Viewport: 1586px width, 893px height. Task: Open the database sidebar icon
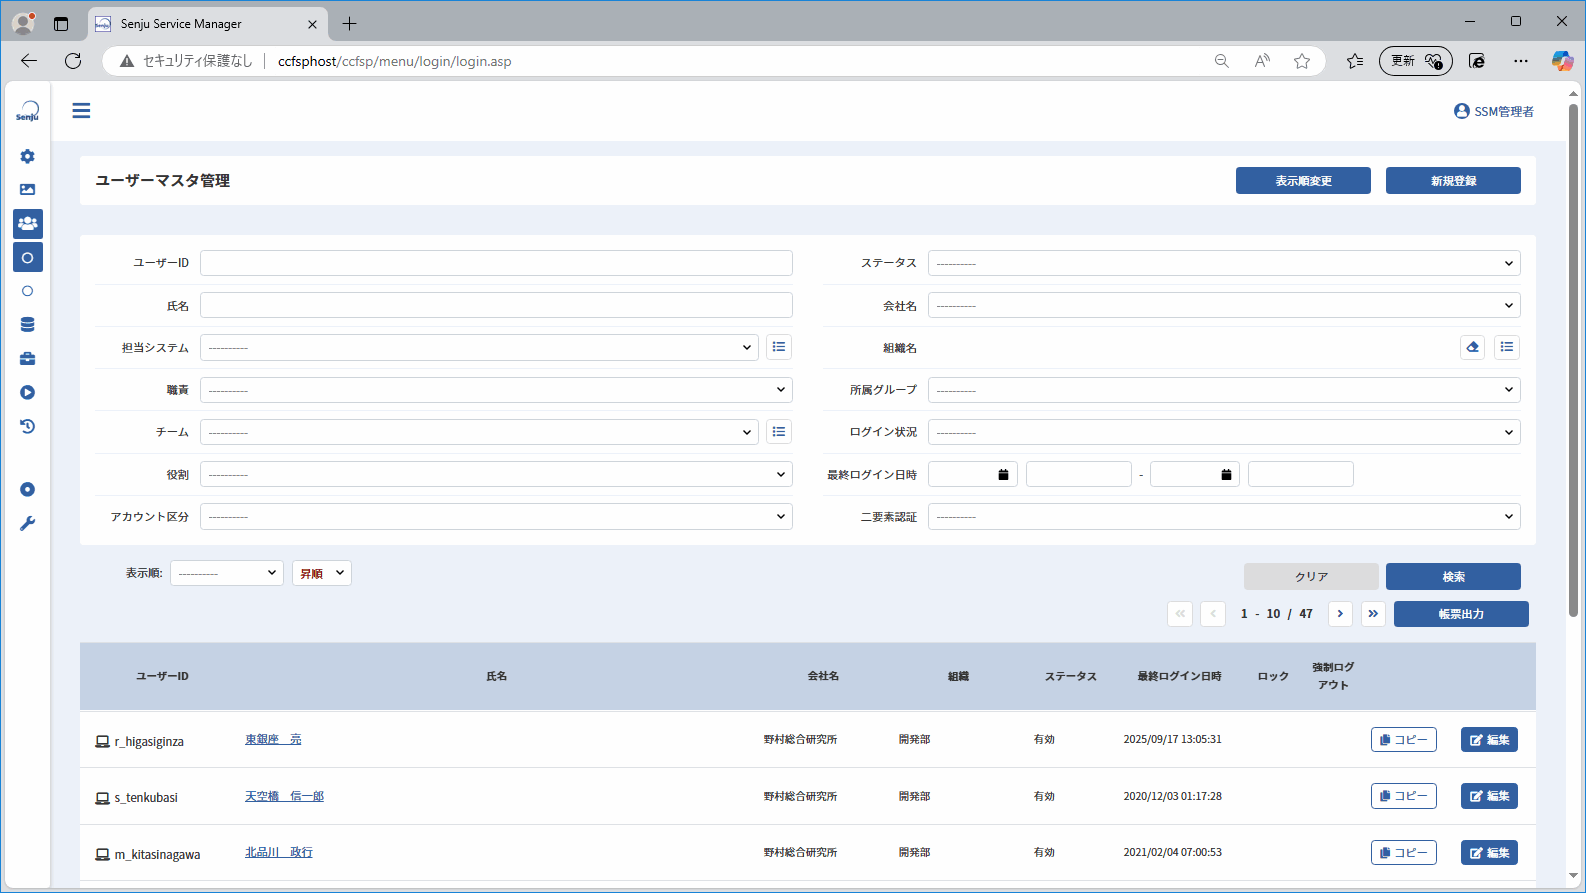point(28,324)
